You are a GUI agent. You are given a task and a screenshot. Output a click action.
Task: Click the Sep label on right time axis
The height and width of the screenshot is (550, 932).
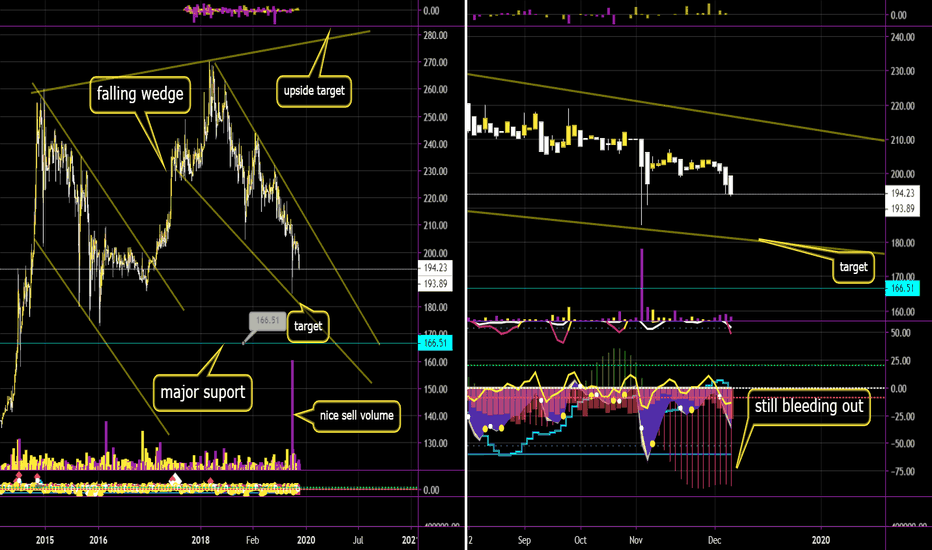(524, 540)
